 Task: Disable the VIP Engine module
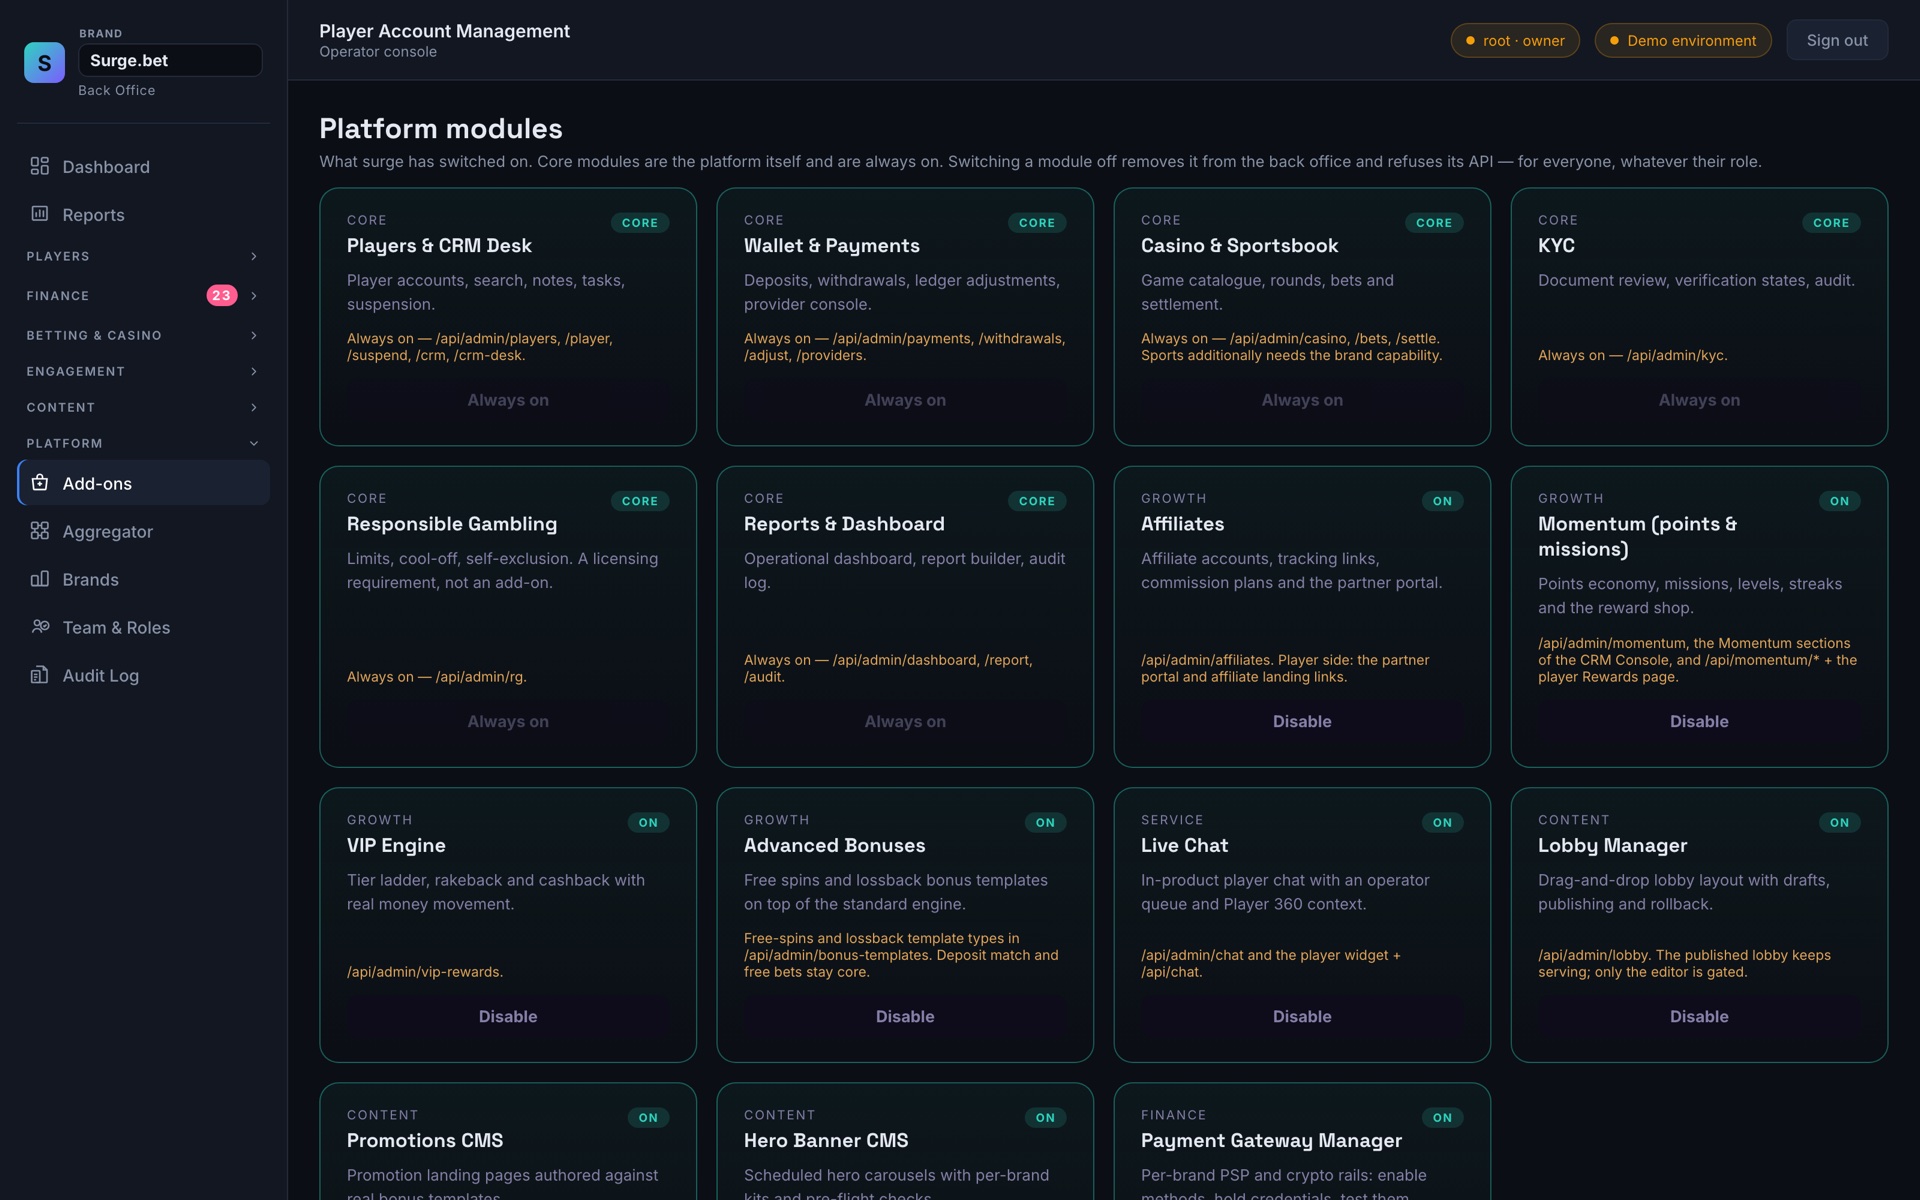click(508, 1016)
